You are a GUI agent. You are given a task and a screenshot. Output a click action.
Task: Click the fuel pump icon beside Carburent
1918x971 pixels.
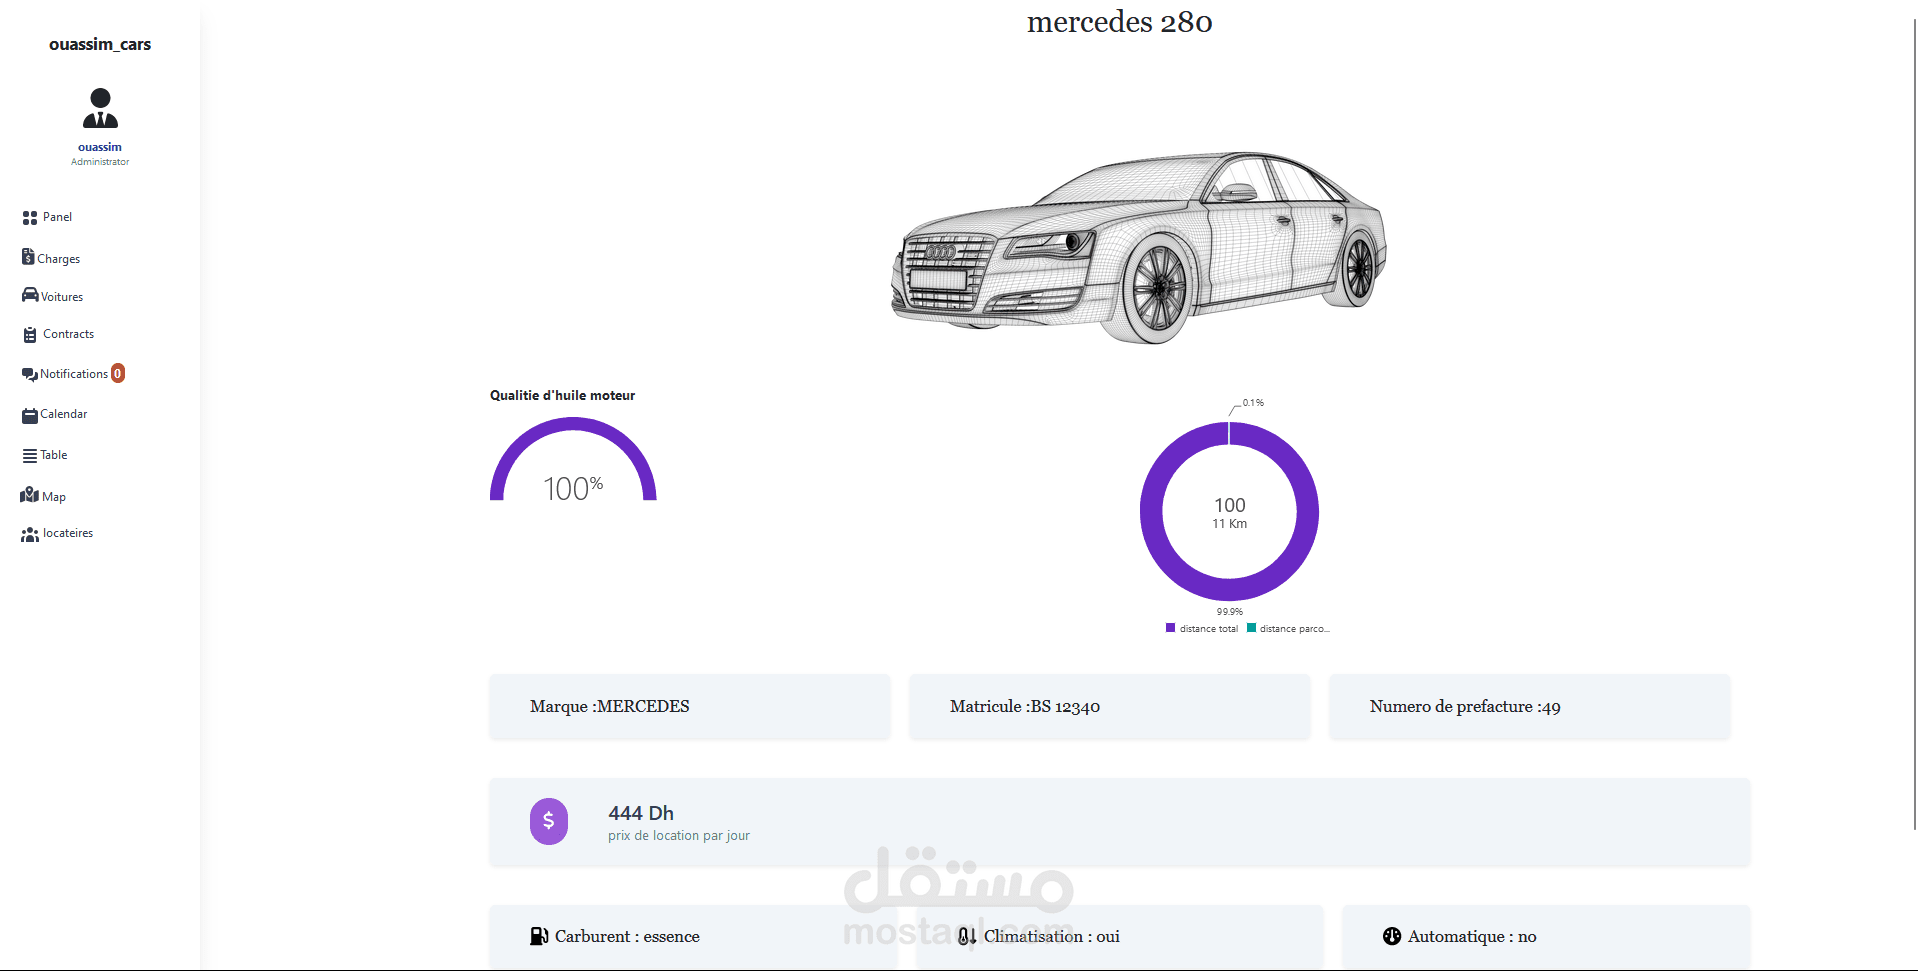tap(539, 936)
